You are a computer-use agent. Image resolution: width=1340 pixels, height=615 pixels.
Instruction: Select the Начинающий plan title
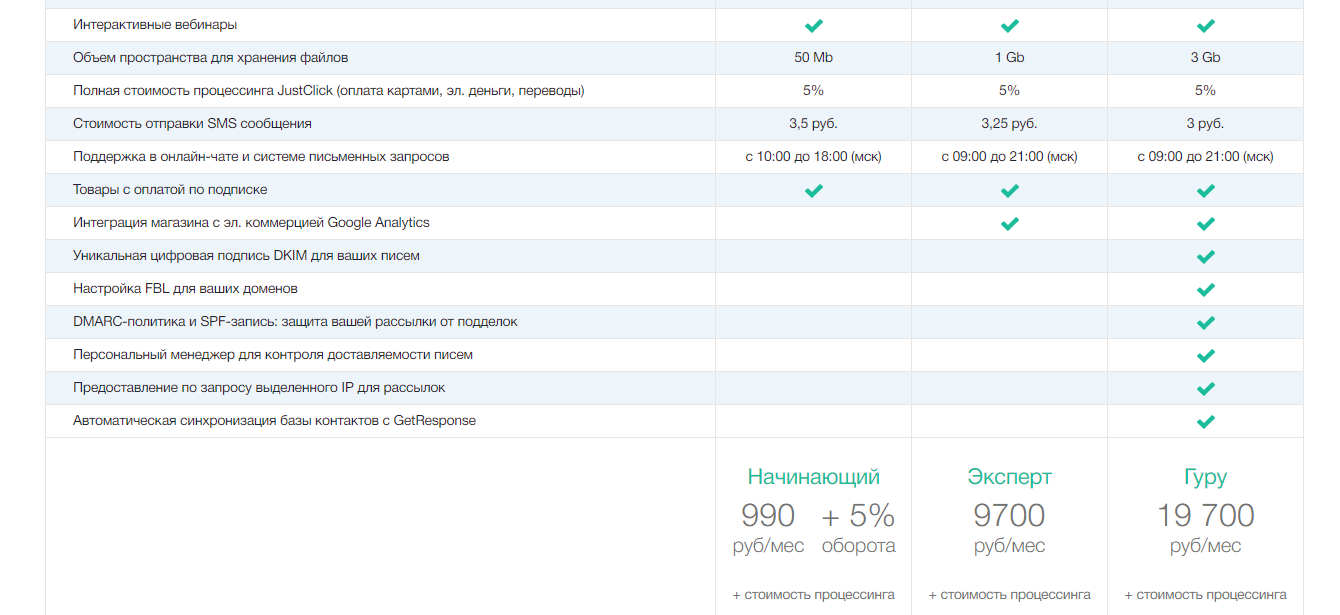click(813, 477)
